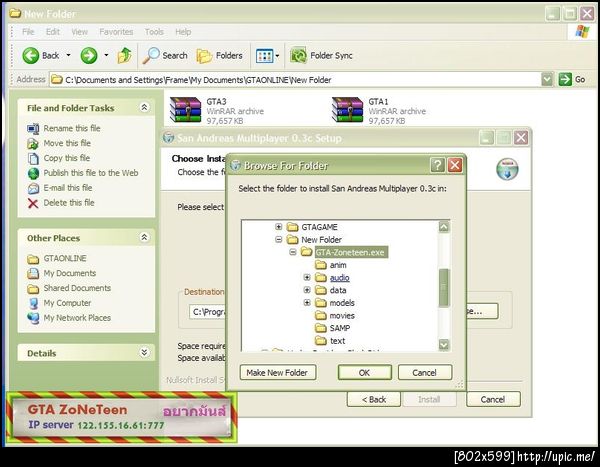Click Copy this file task
600x467 pixels.
(x=67, y=158)
